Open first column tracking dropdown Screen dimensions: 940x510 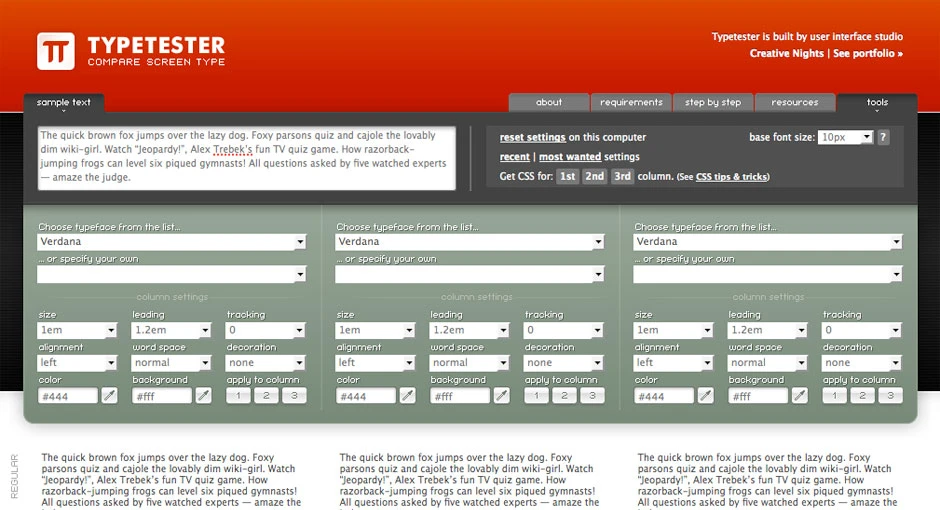pos(266,330)
